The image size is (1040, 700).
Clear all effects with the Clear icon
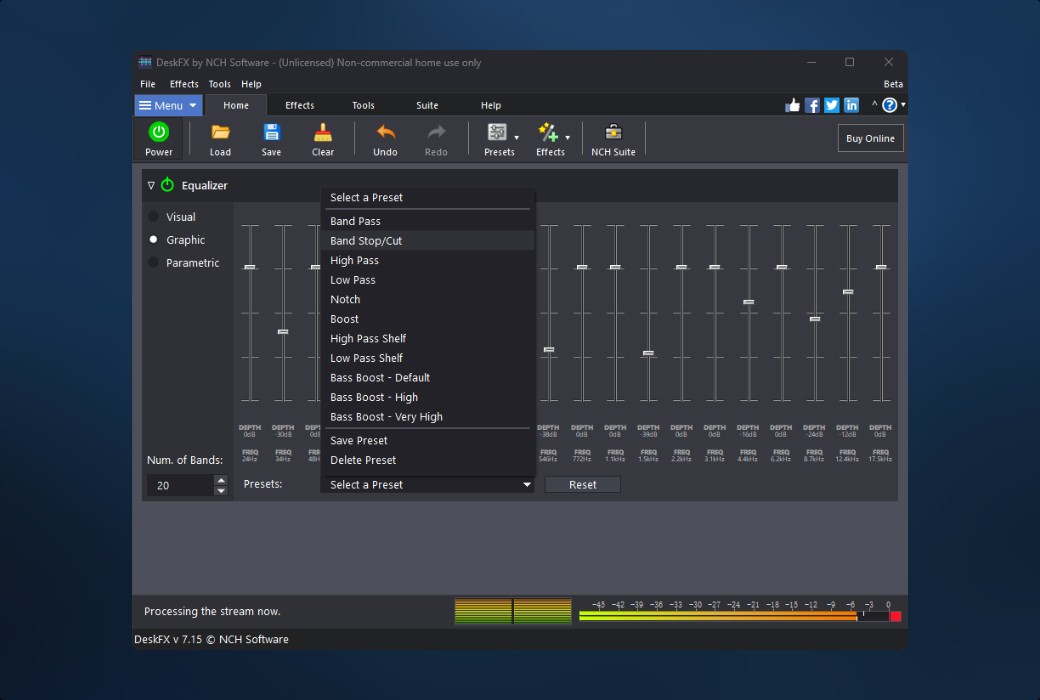point(322,131)
